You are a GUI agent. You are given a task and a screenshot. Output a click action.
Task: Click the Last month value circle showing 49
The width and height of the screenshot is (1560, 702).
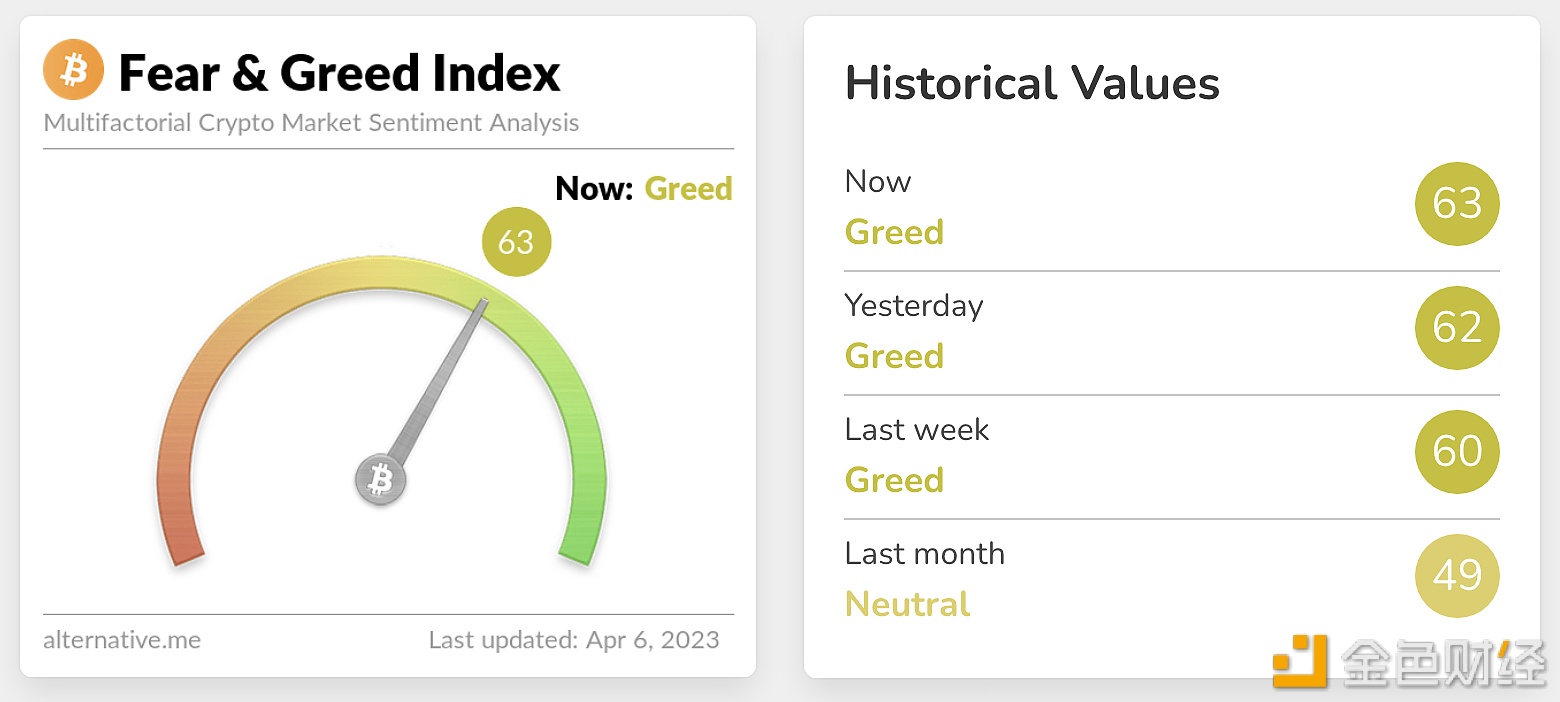point(1457,575)
